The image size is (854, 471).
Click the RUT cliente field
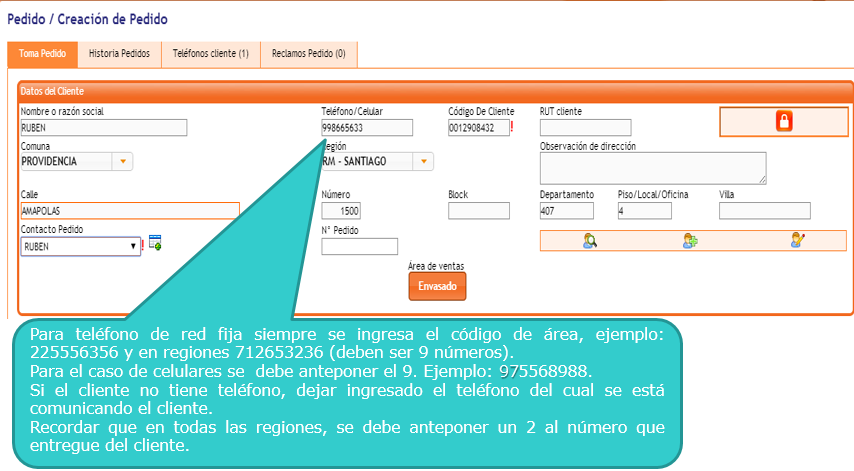pyautogui.click(x=585, y=128)
